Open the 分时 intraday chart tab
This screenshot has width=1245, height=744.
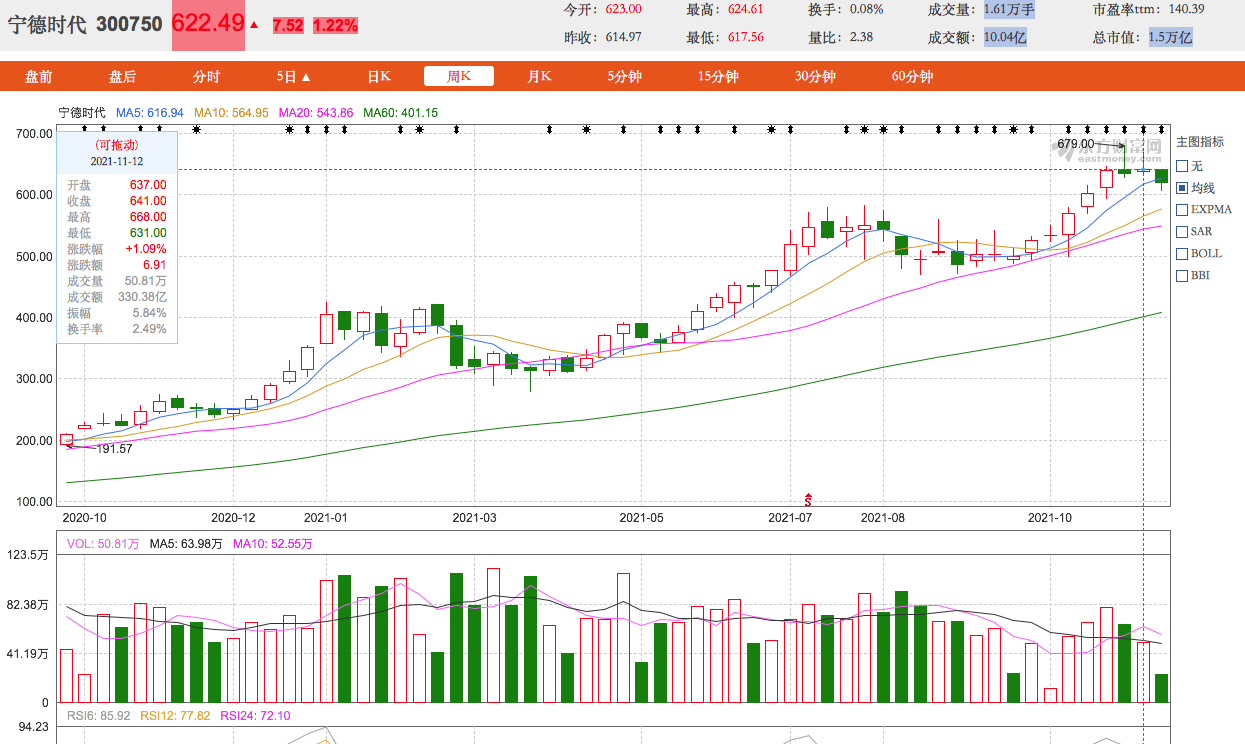tap(206, 77)
